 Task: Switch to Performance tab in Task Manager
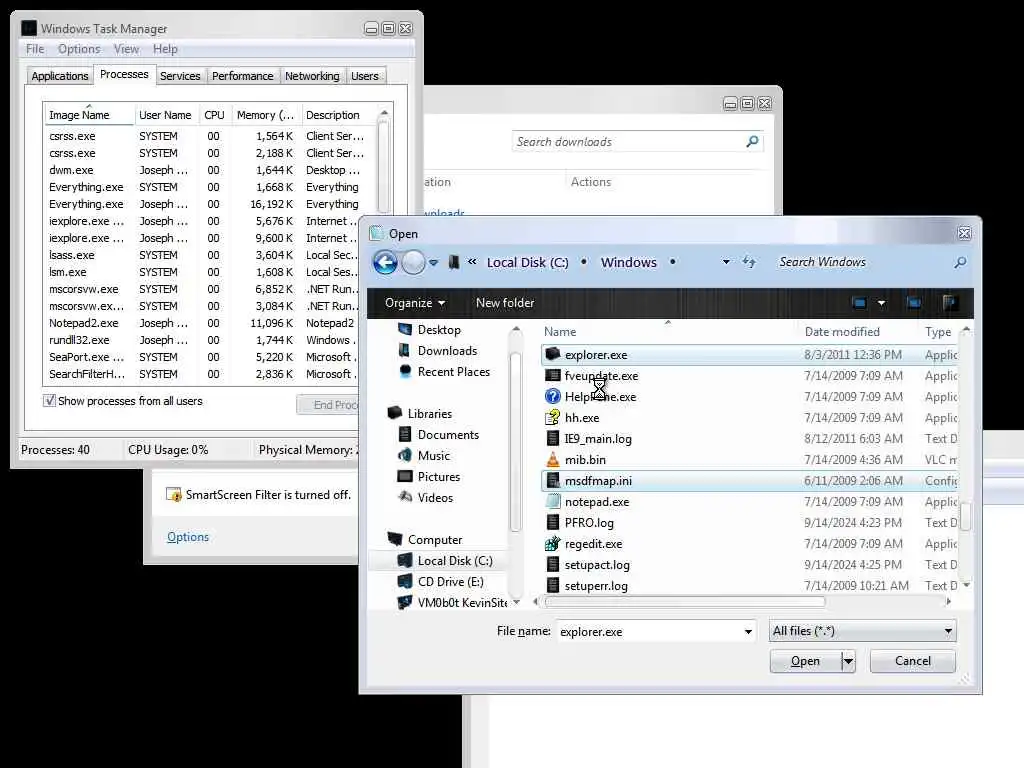pyautogui.click(x=242, y=76)
